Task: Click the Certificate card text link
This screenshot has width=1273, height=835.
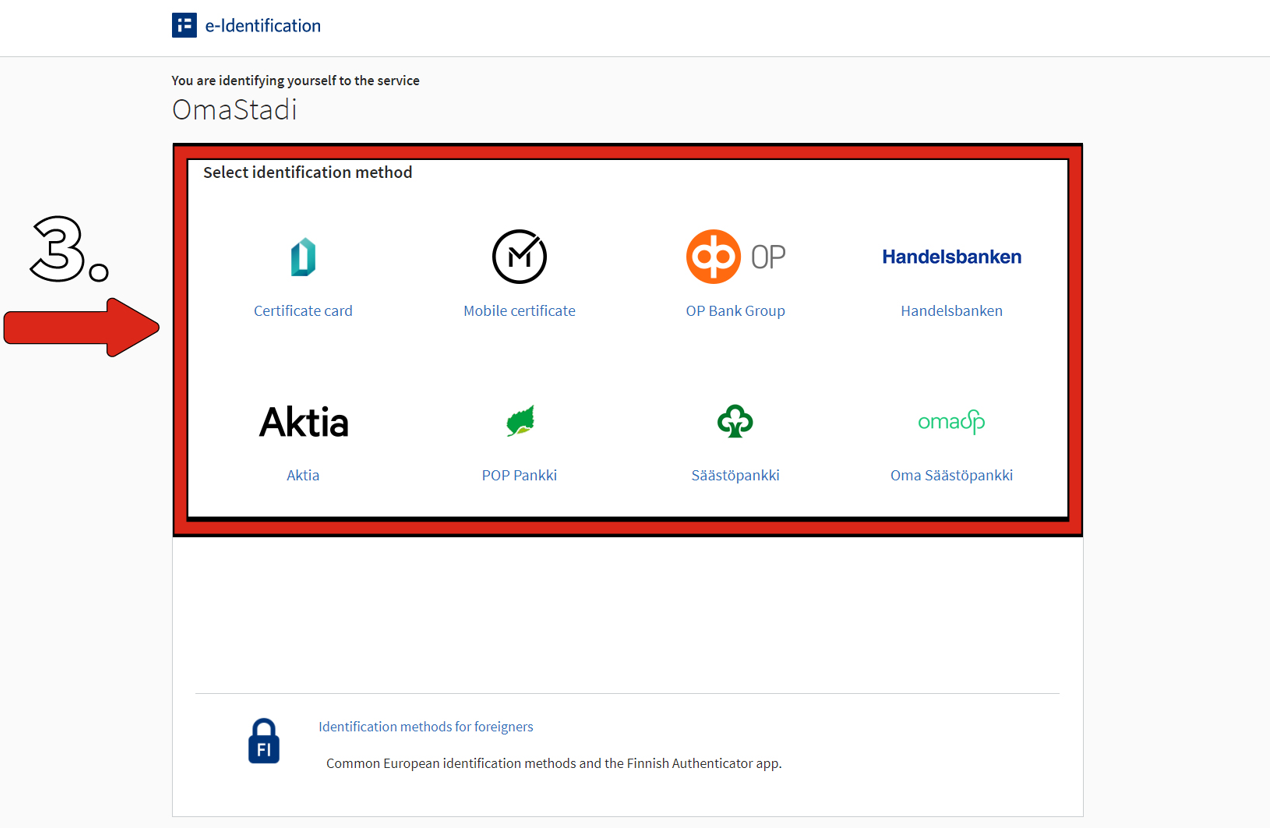Action: pos(303,311)
